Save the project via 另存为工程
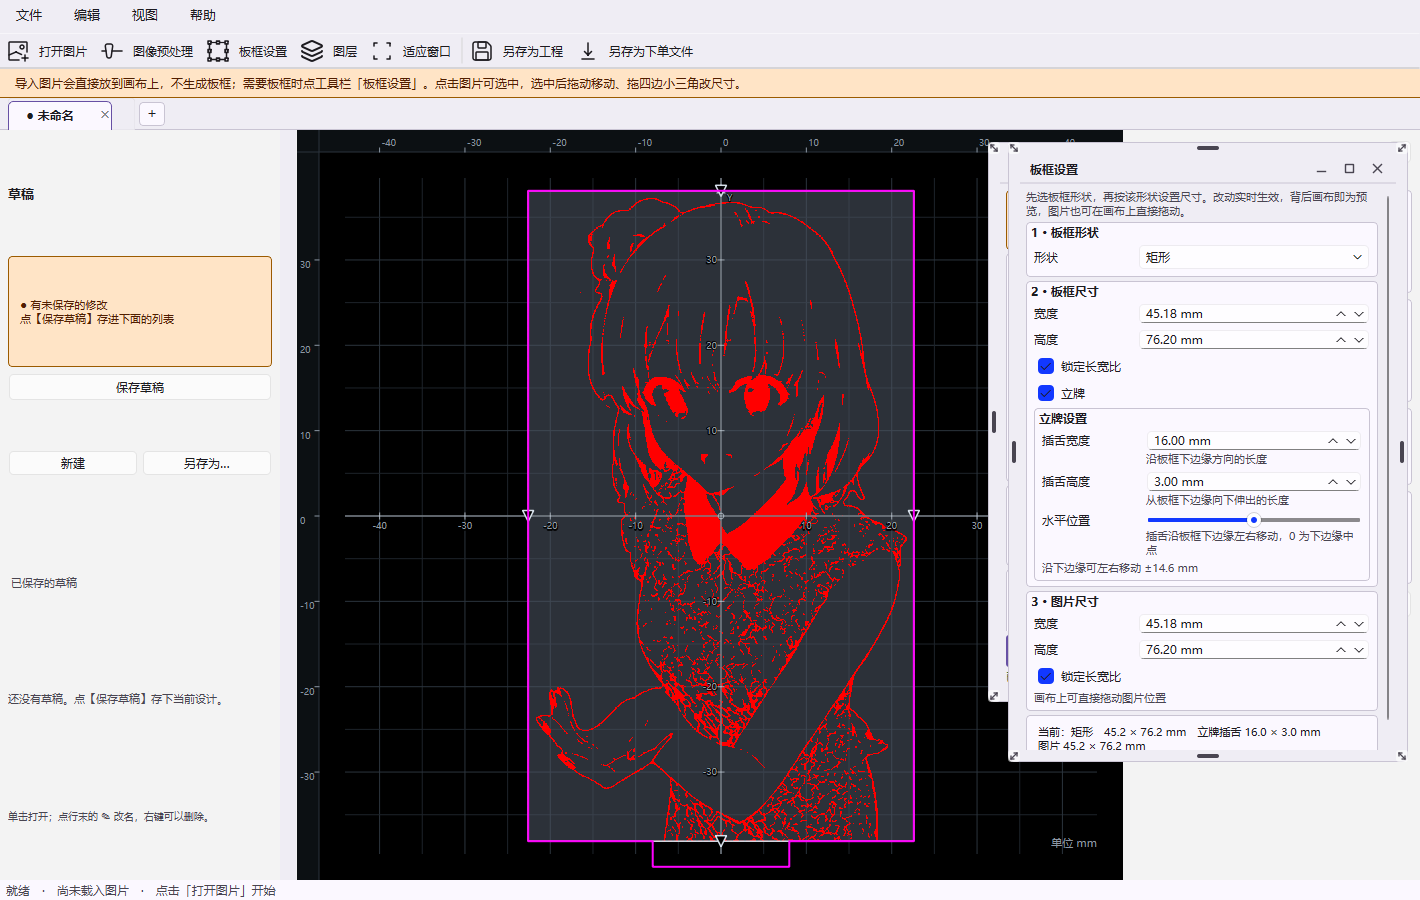1420x900 pixels. tap(517, 51)
